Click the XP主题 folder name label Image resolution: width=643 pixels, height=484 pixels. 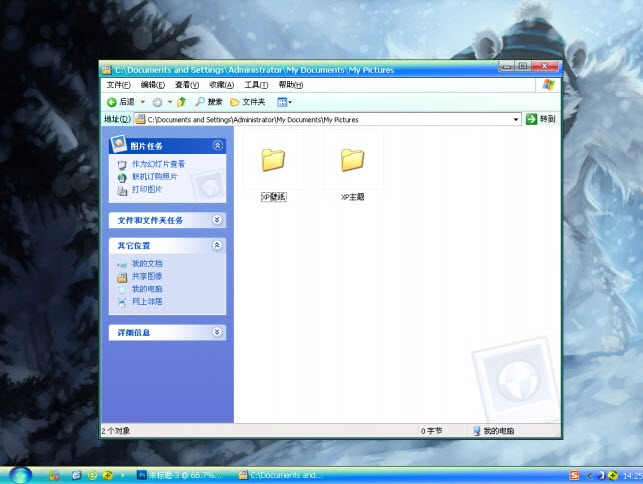click(353, 197)
